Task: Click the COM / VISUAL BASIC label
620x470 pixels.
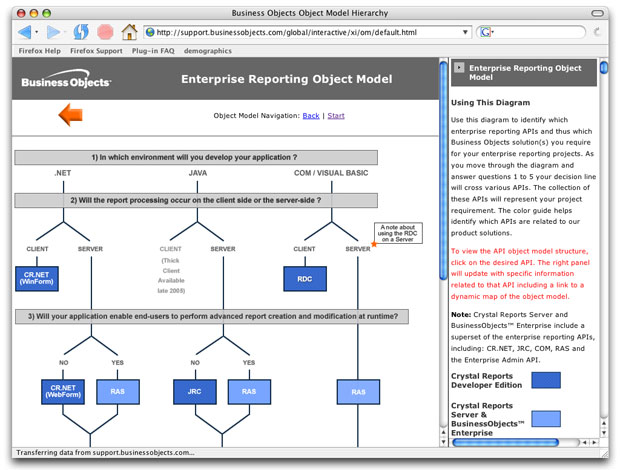Action: tap(331, 173)
